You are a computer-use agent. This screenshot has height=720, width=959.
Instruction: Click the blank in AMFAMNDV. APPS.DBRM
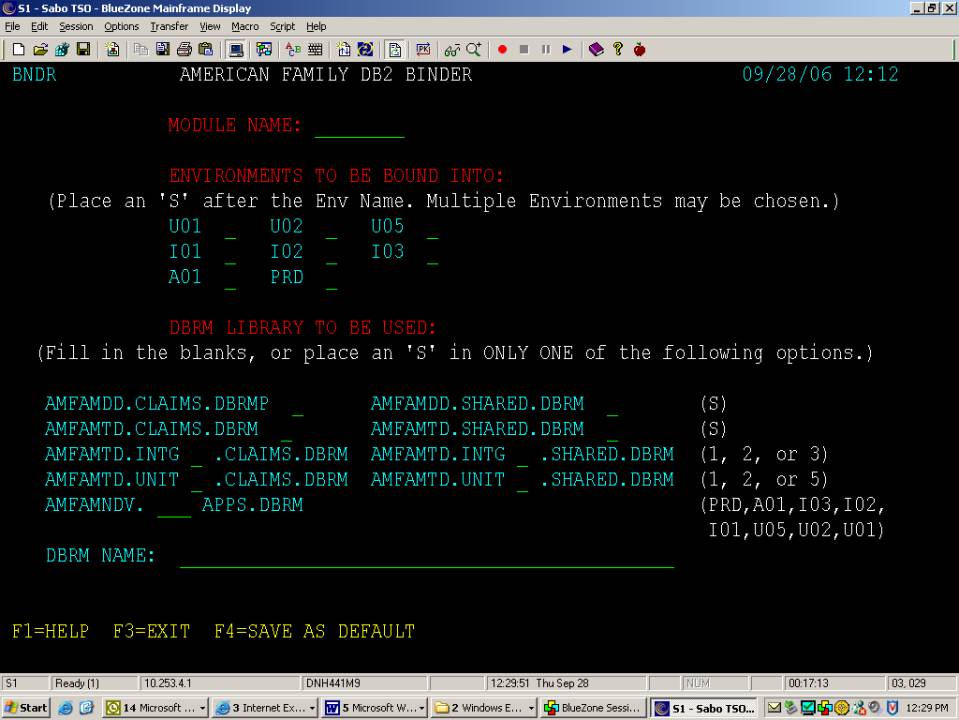(x=174, y=507)
